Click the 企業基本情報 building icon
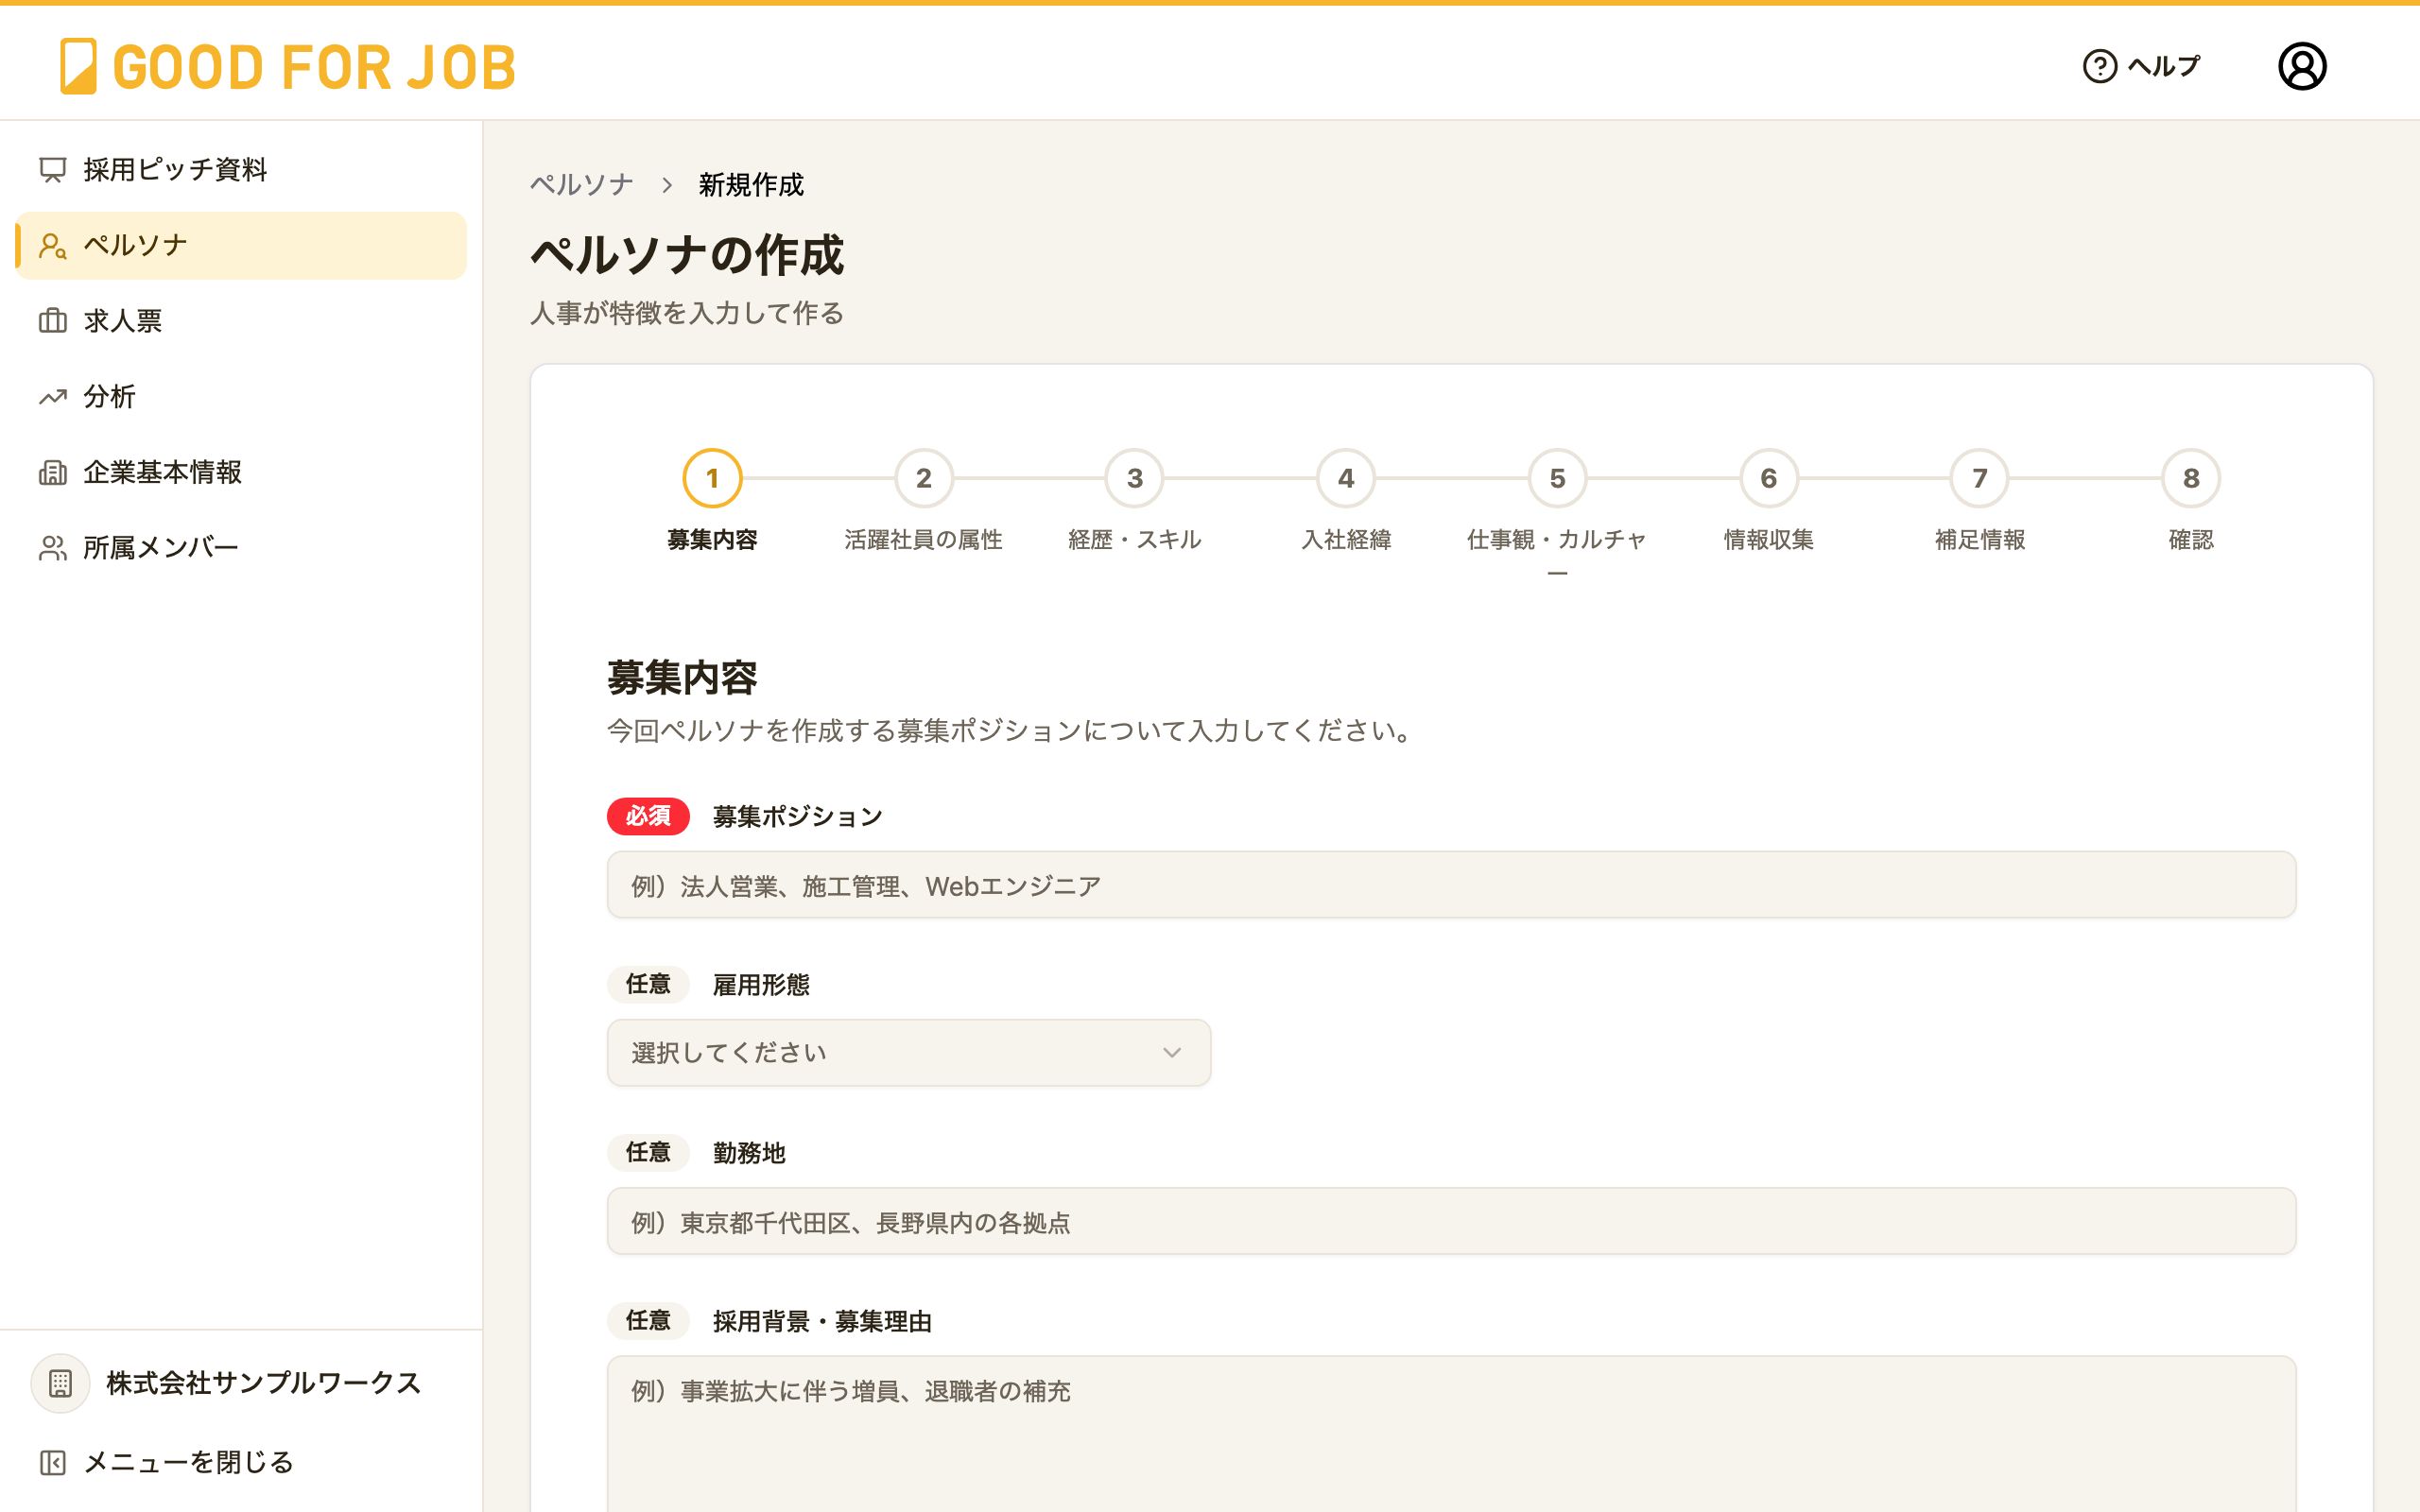 53,472
